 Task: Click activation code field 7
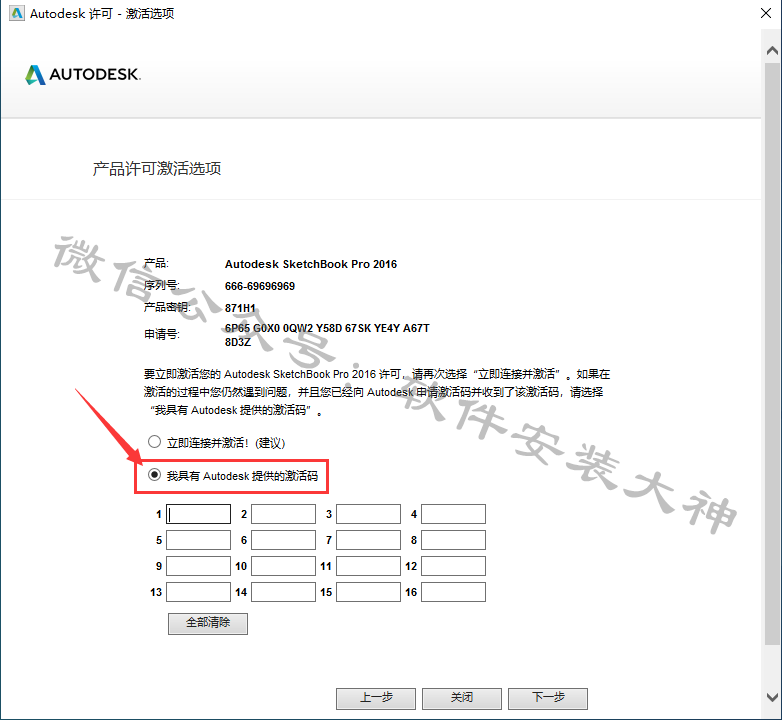click(369, 540)
